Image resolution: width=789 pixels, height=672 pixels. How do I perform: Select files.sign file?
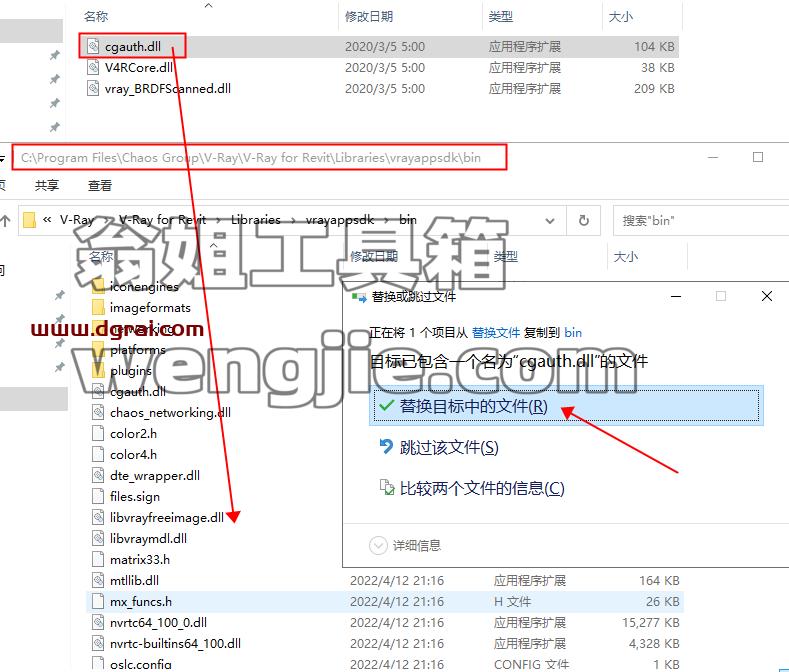[x=135, y=496]
